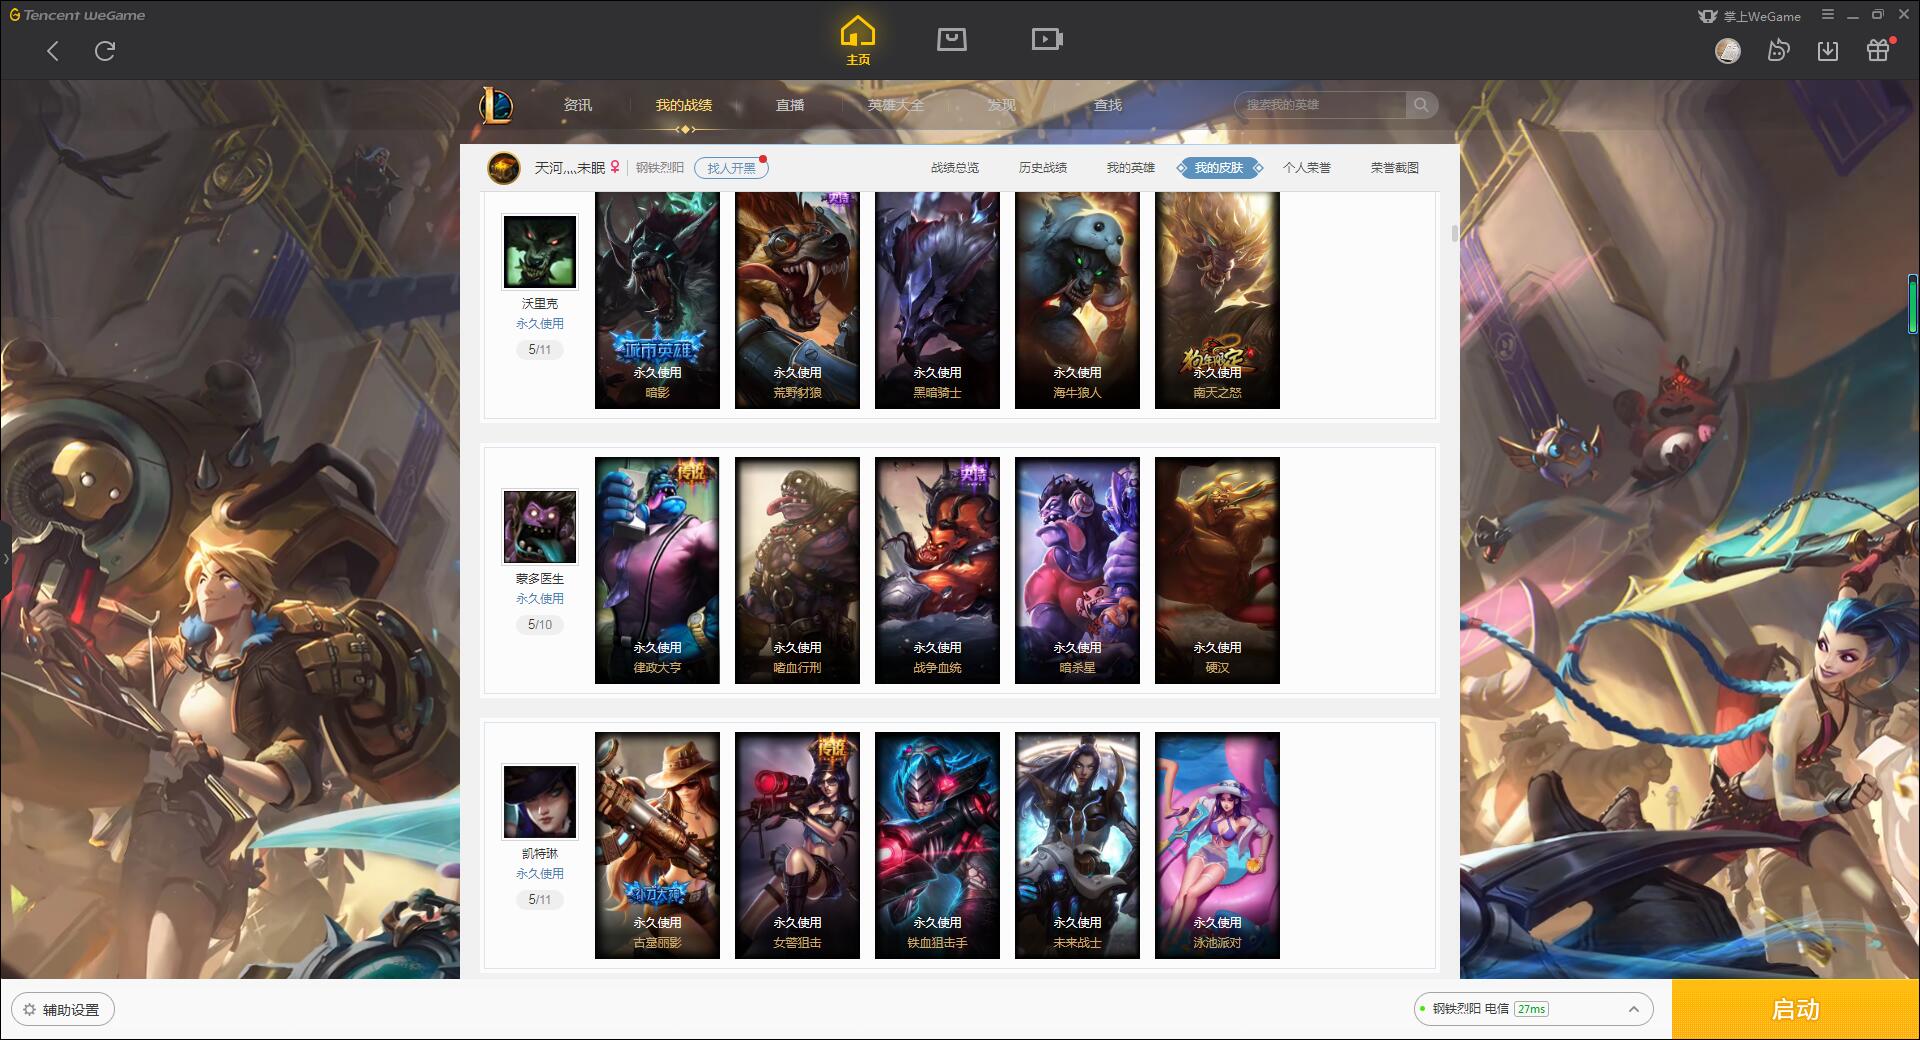This screenshot has width=1920, height=1040.
Task: Open the 直播 tab
Action: click(790, 105)
